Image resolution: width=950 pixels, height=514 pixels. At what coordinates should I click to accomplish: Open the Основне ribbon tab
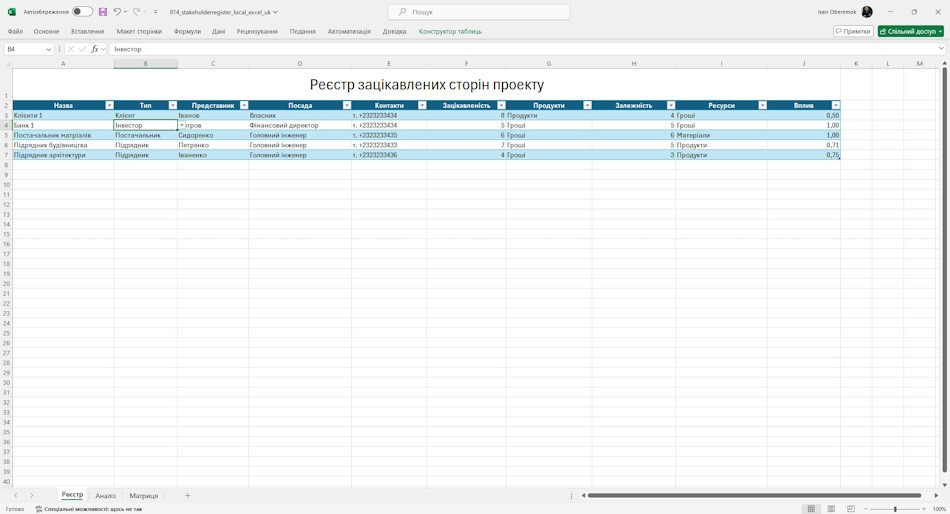(x=47, y=32)
